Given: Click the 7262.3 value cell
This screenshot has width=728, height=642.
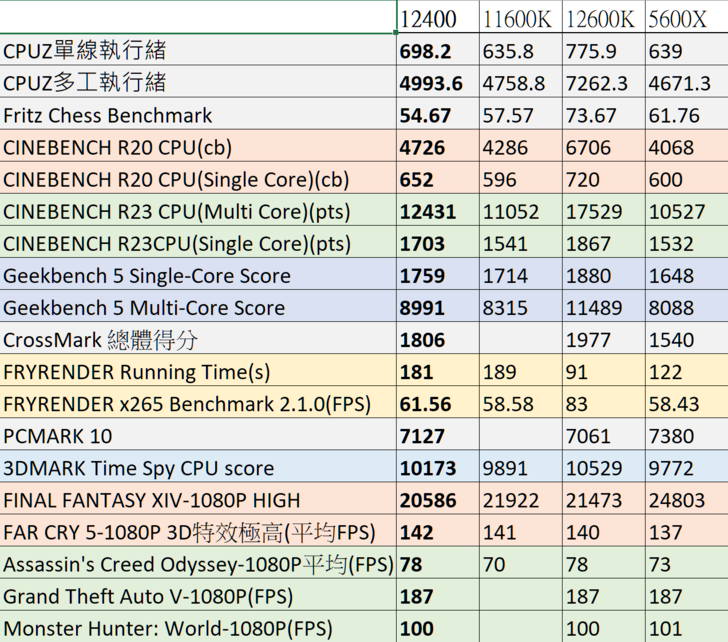Looking at the screenshot, I should (x=604, y=81).
